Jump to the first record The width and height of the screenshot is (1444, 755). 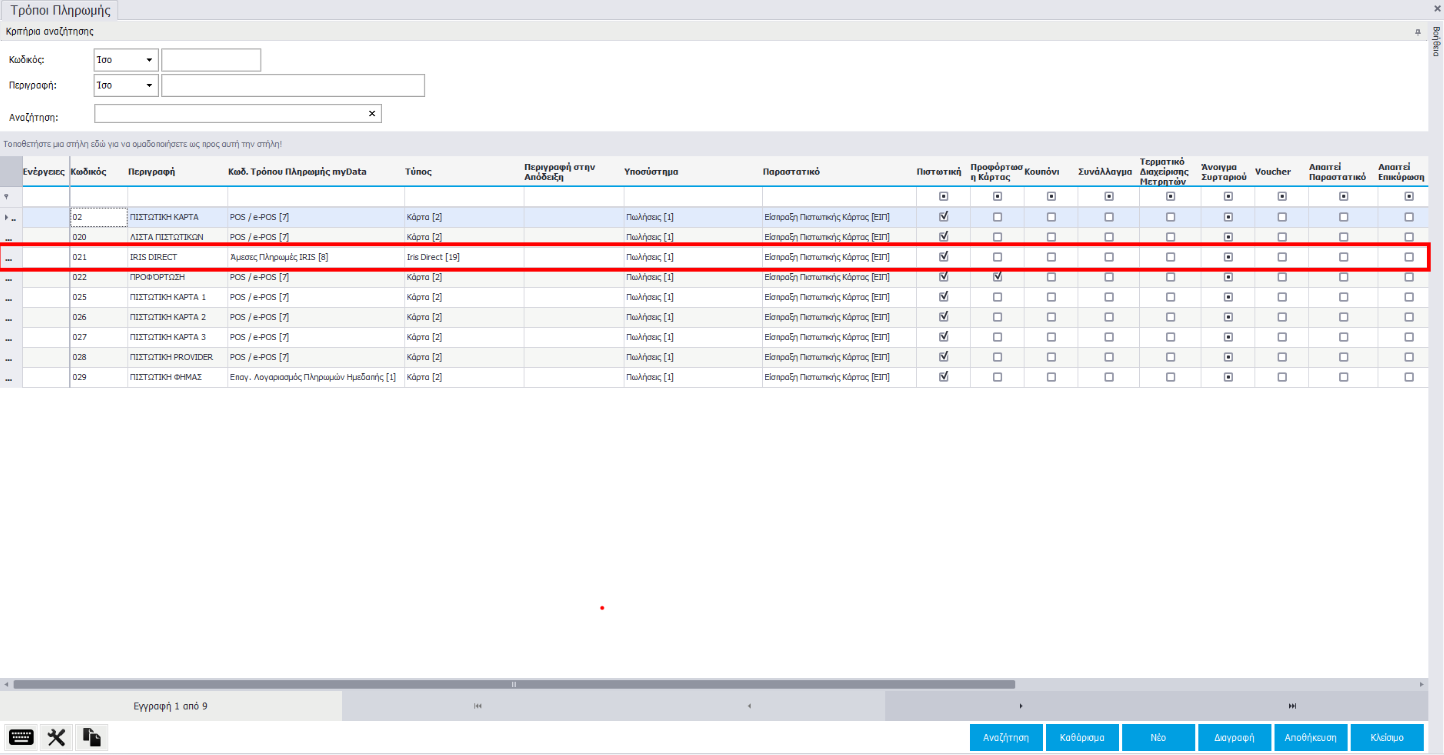pos(478,706)
